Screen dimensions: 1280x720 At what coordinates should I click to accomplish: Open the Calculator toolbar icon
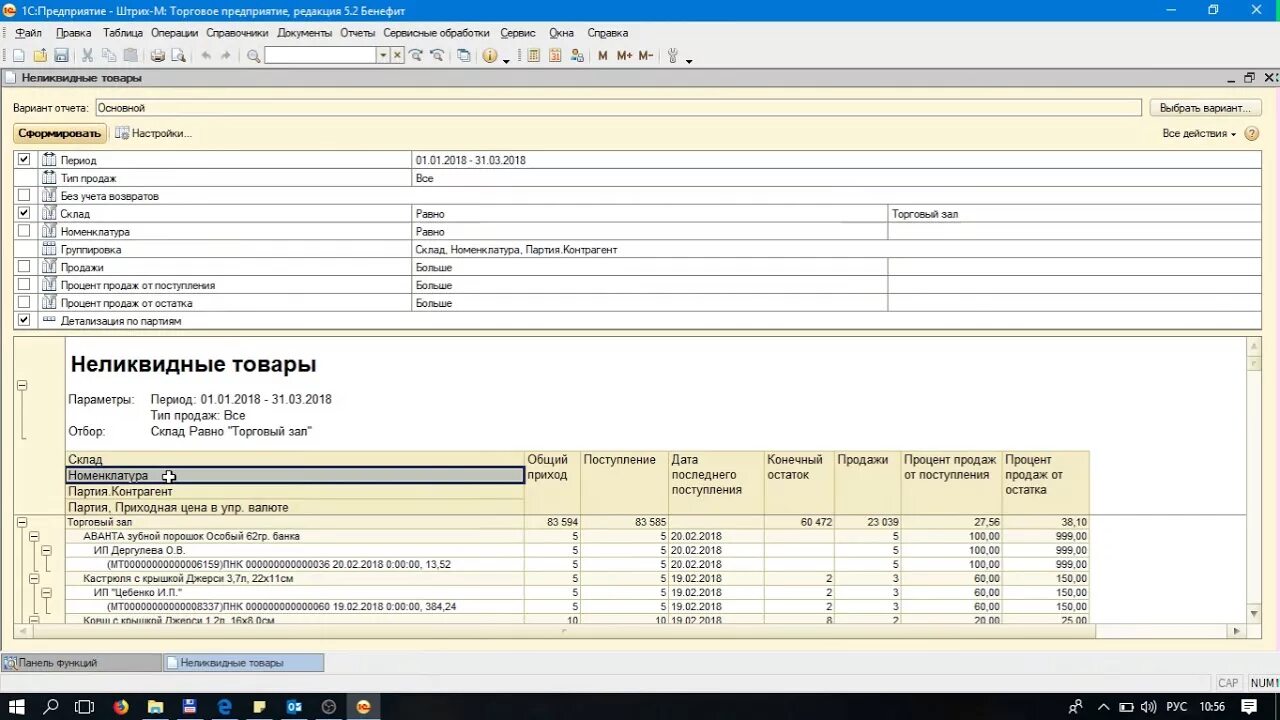[534, 56]
